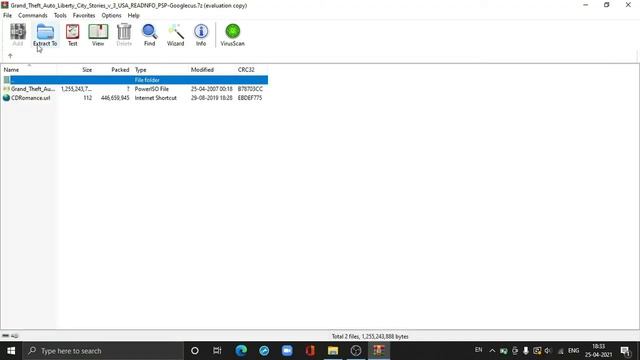Click the PowerISO file icon in list
Viewport: 640px width, 360px height.
coord(6,89)
